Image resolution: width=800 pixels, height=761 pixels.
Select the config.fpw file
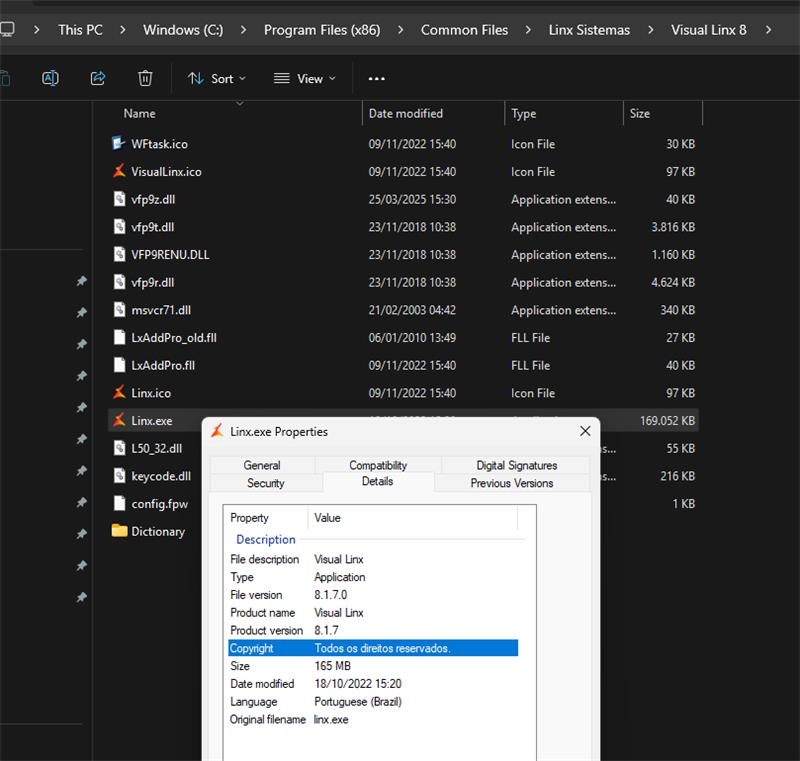coord(159,504)
